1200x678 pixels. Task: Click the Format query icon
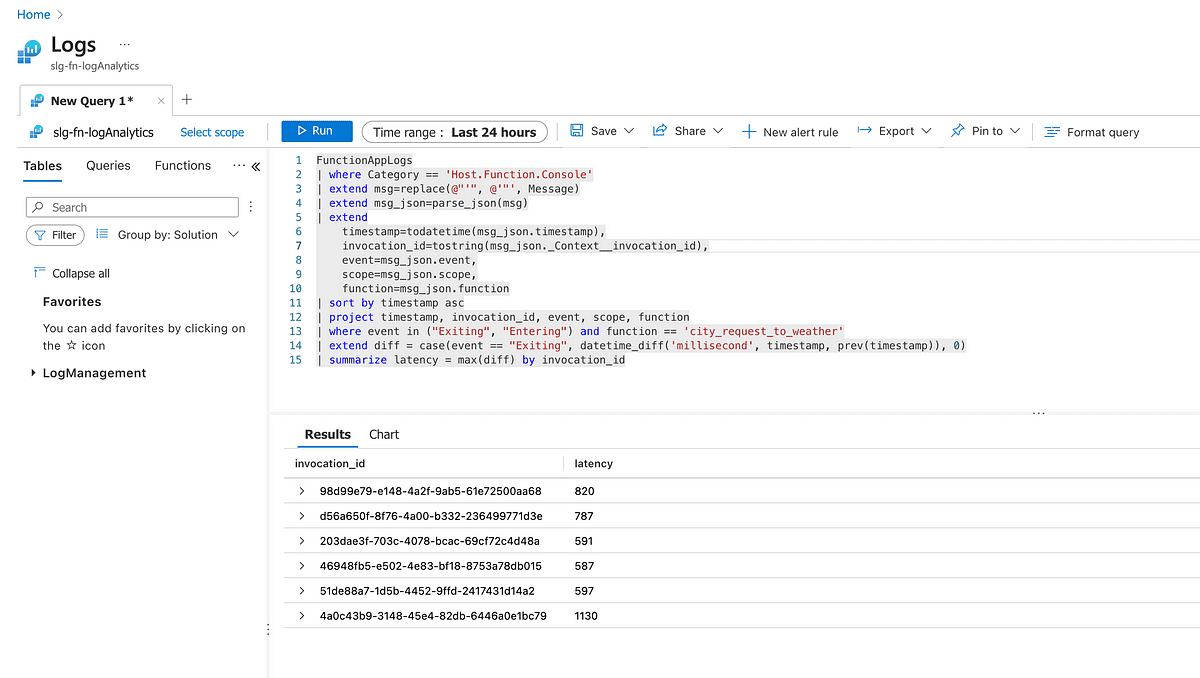(1051, 132)
